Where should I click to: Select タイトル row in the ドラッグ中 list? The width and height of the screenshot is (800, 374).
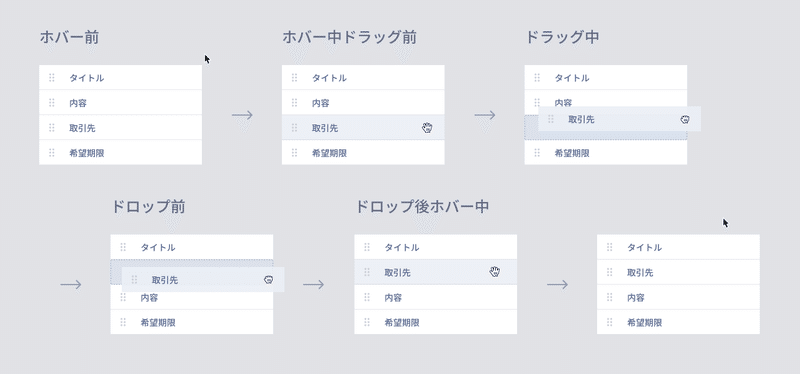click(x=606, y=78)
